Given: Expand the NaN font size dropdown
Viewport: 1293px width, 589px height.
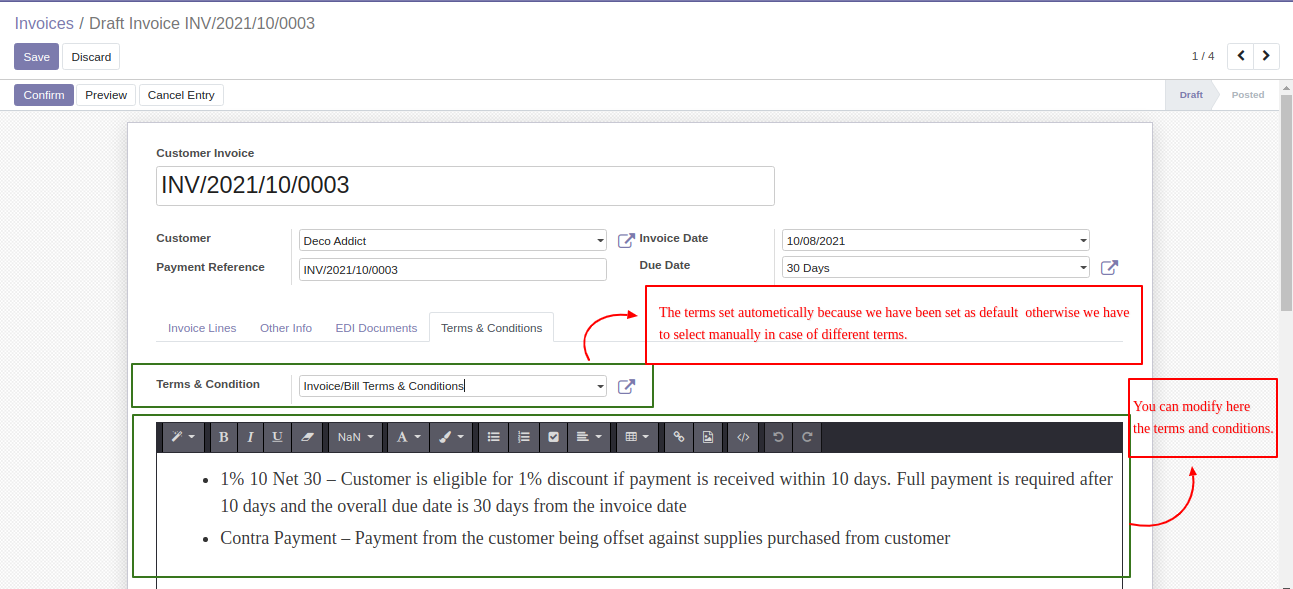Looking at the screenshot, I should [355, 437].
